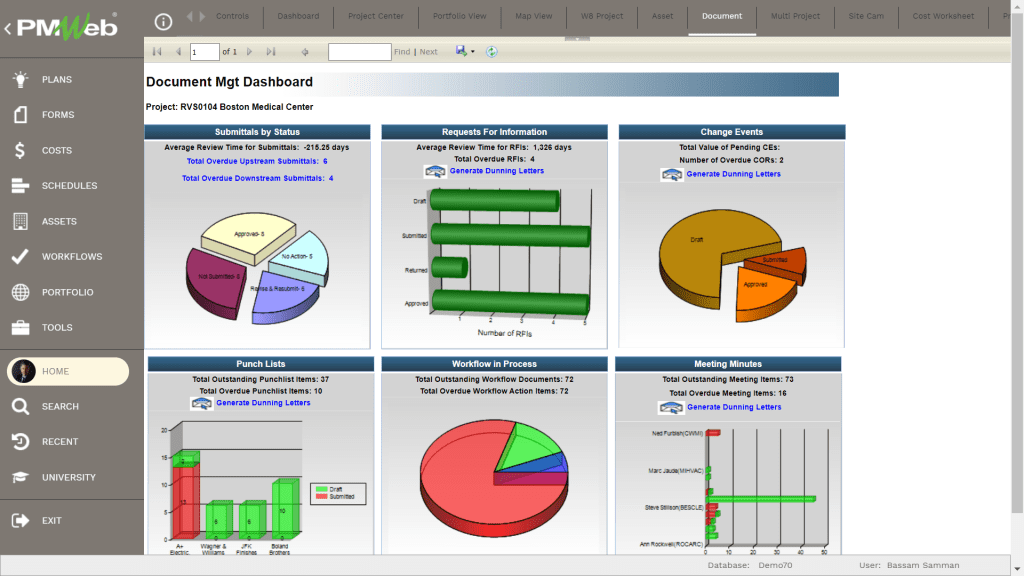
Task: Open the Portfolio globe menu
Action: [x=21, y=292]
